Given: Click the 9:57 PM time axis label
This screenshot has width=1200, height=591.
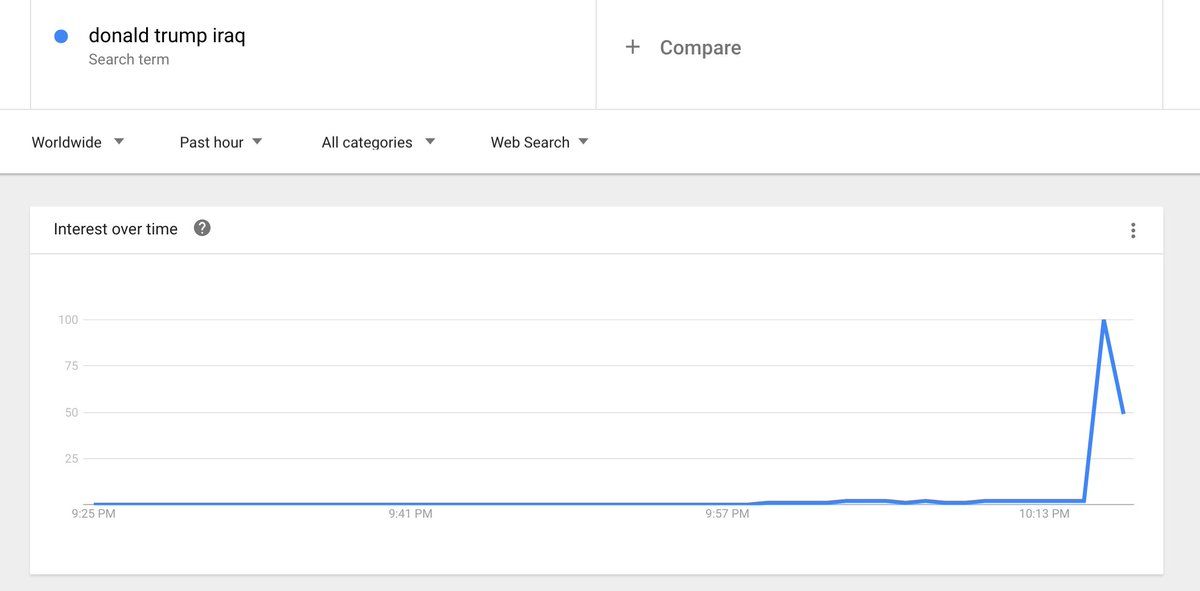Looking at the screenshot, I should click(727, 514).
